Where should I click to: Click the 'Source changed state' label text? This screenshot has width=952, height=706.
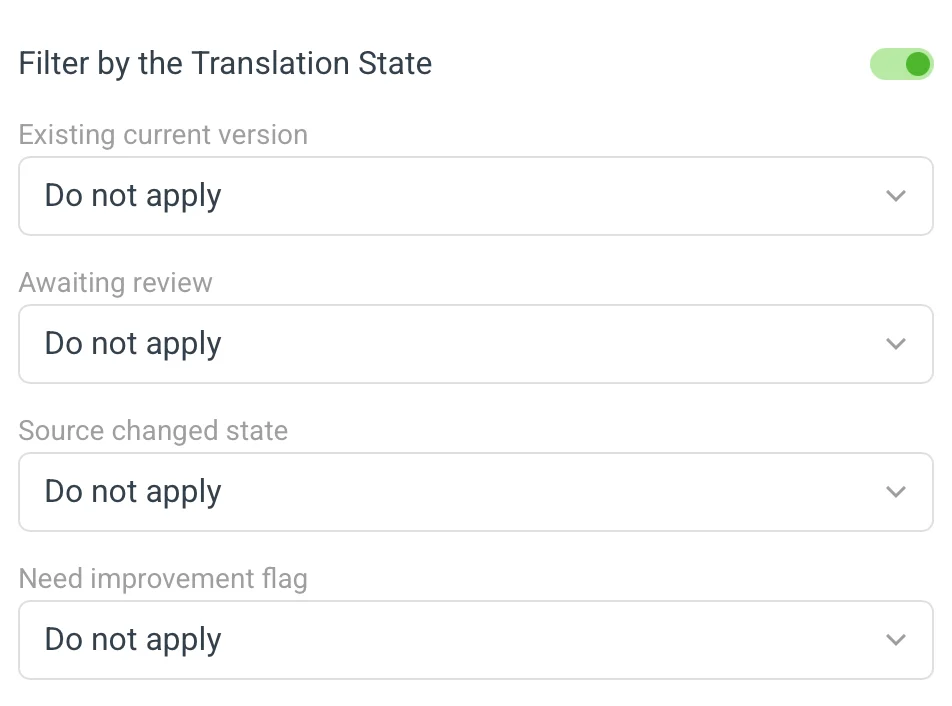[153, 431]
